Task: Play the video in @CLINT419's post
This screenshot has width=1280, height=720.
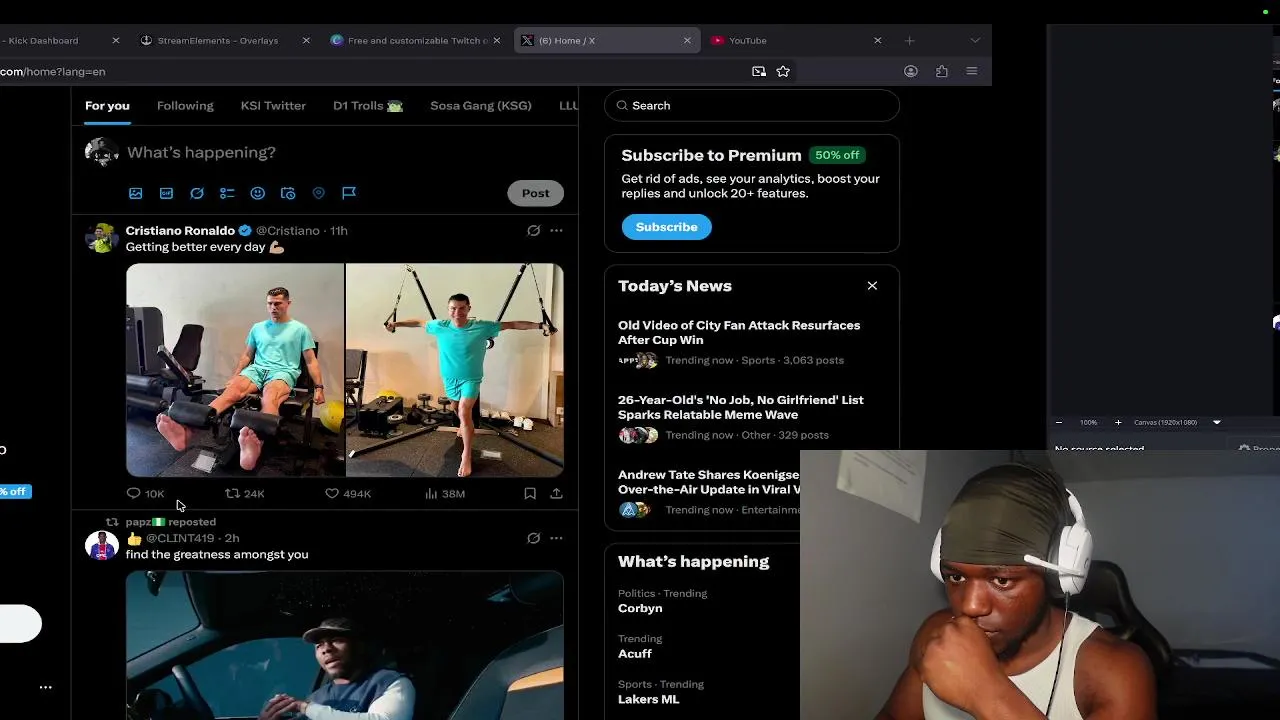Action: (x=345, y=645)
